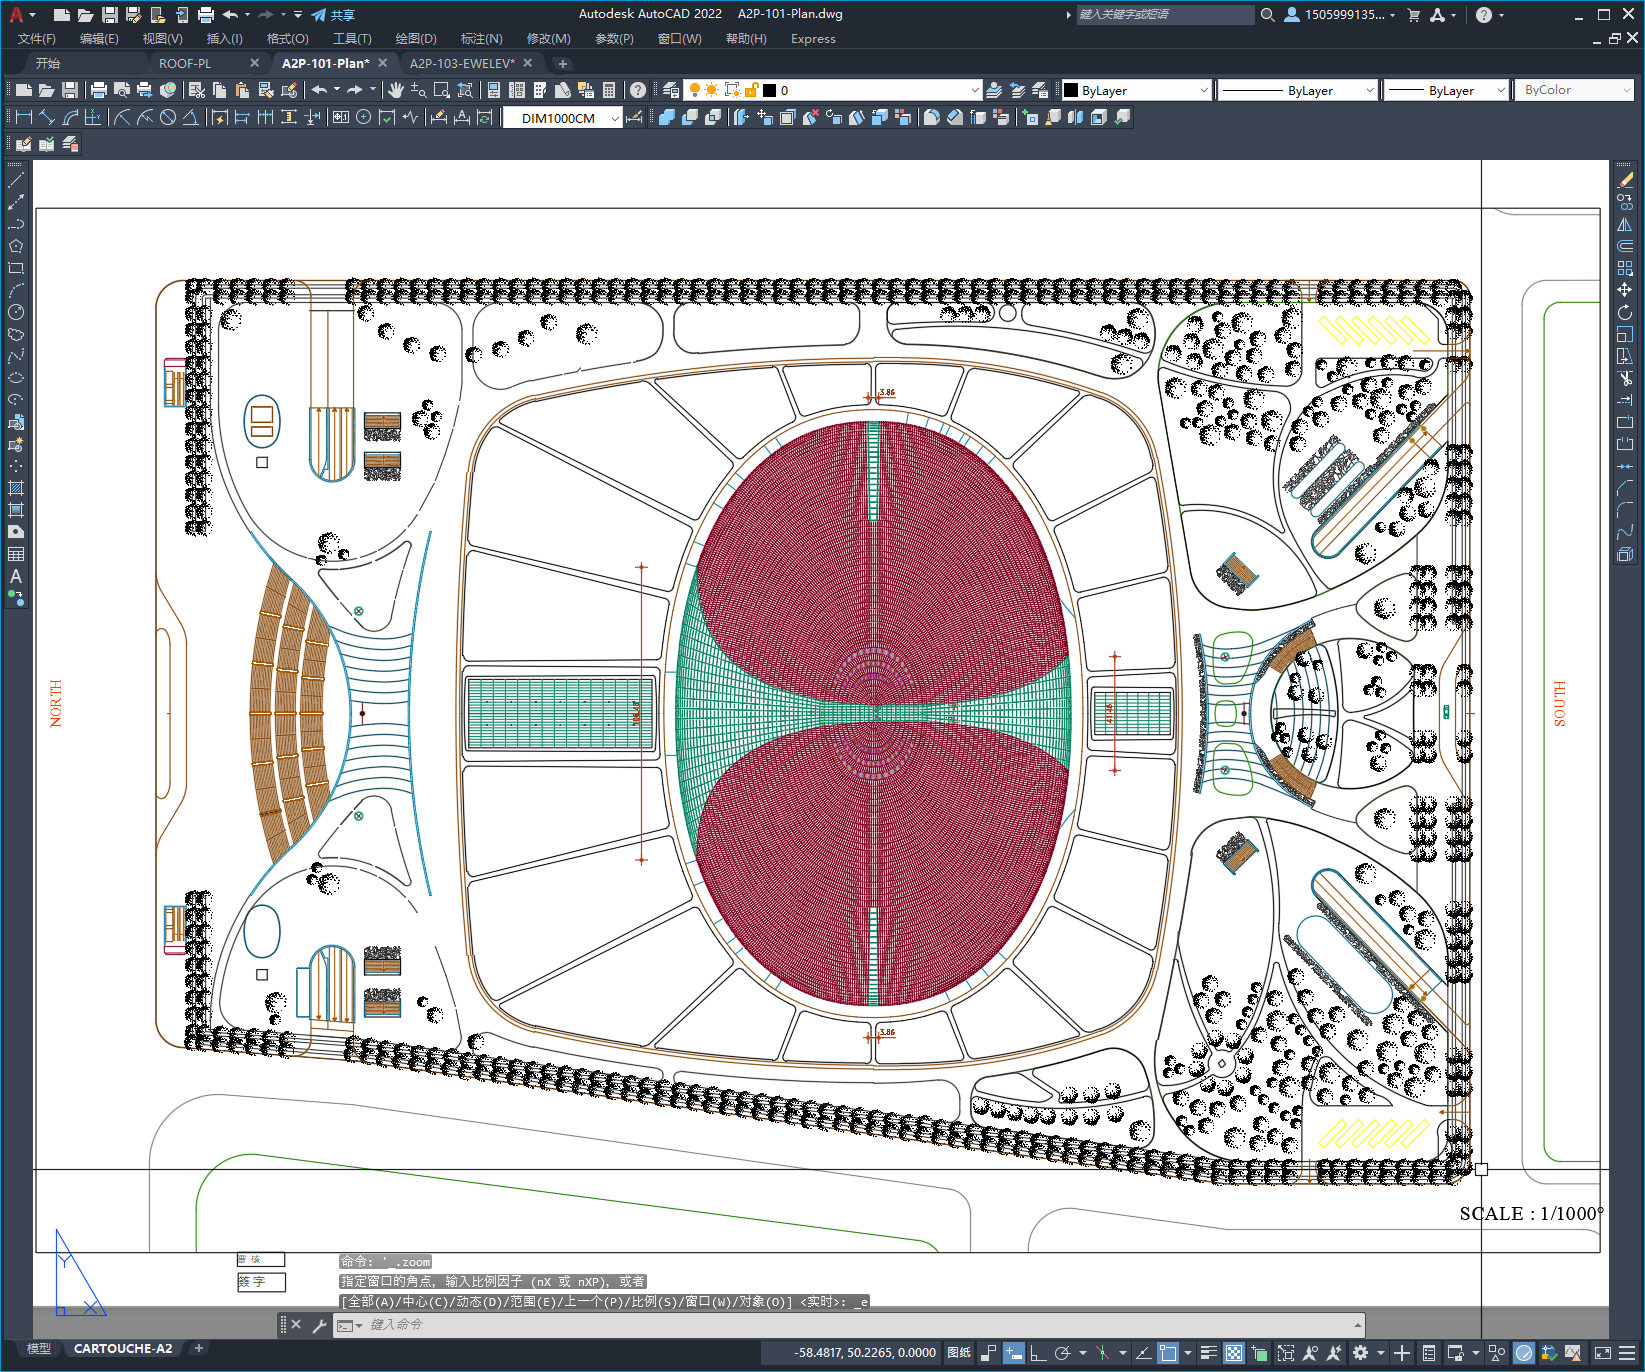
Task: Toggle polar tracking in status bar
Action: (x=1063, y=1353)
